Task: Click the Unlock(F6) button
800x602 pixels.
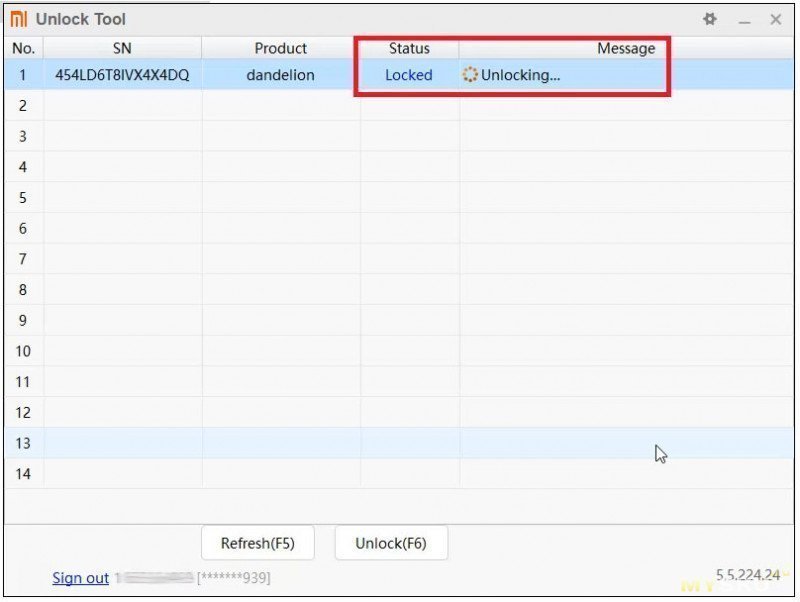Action: (391, 543)
